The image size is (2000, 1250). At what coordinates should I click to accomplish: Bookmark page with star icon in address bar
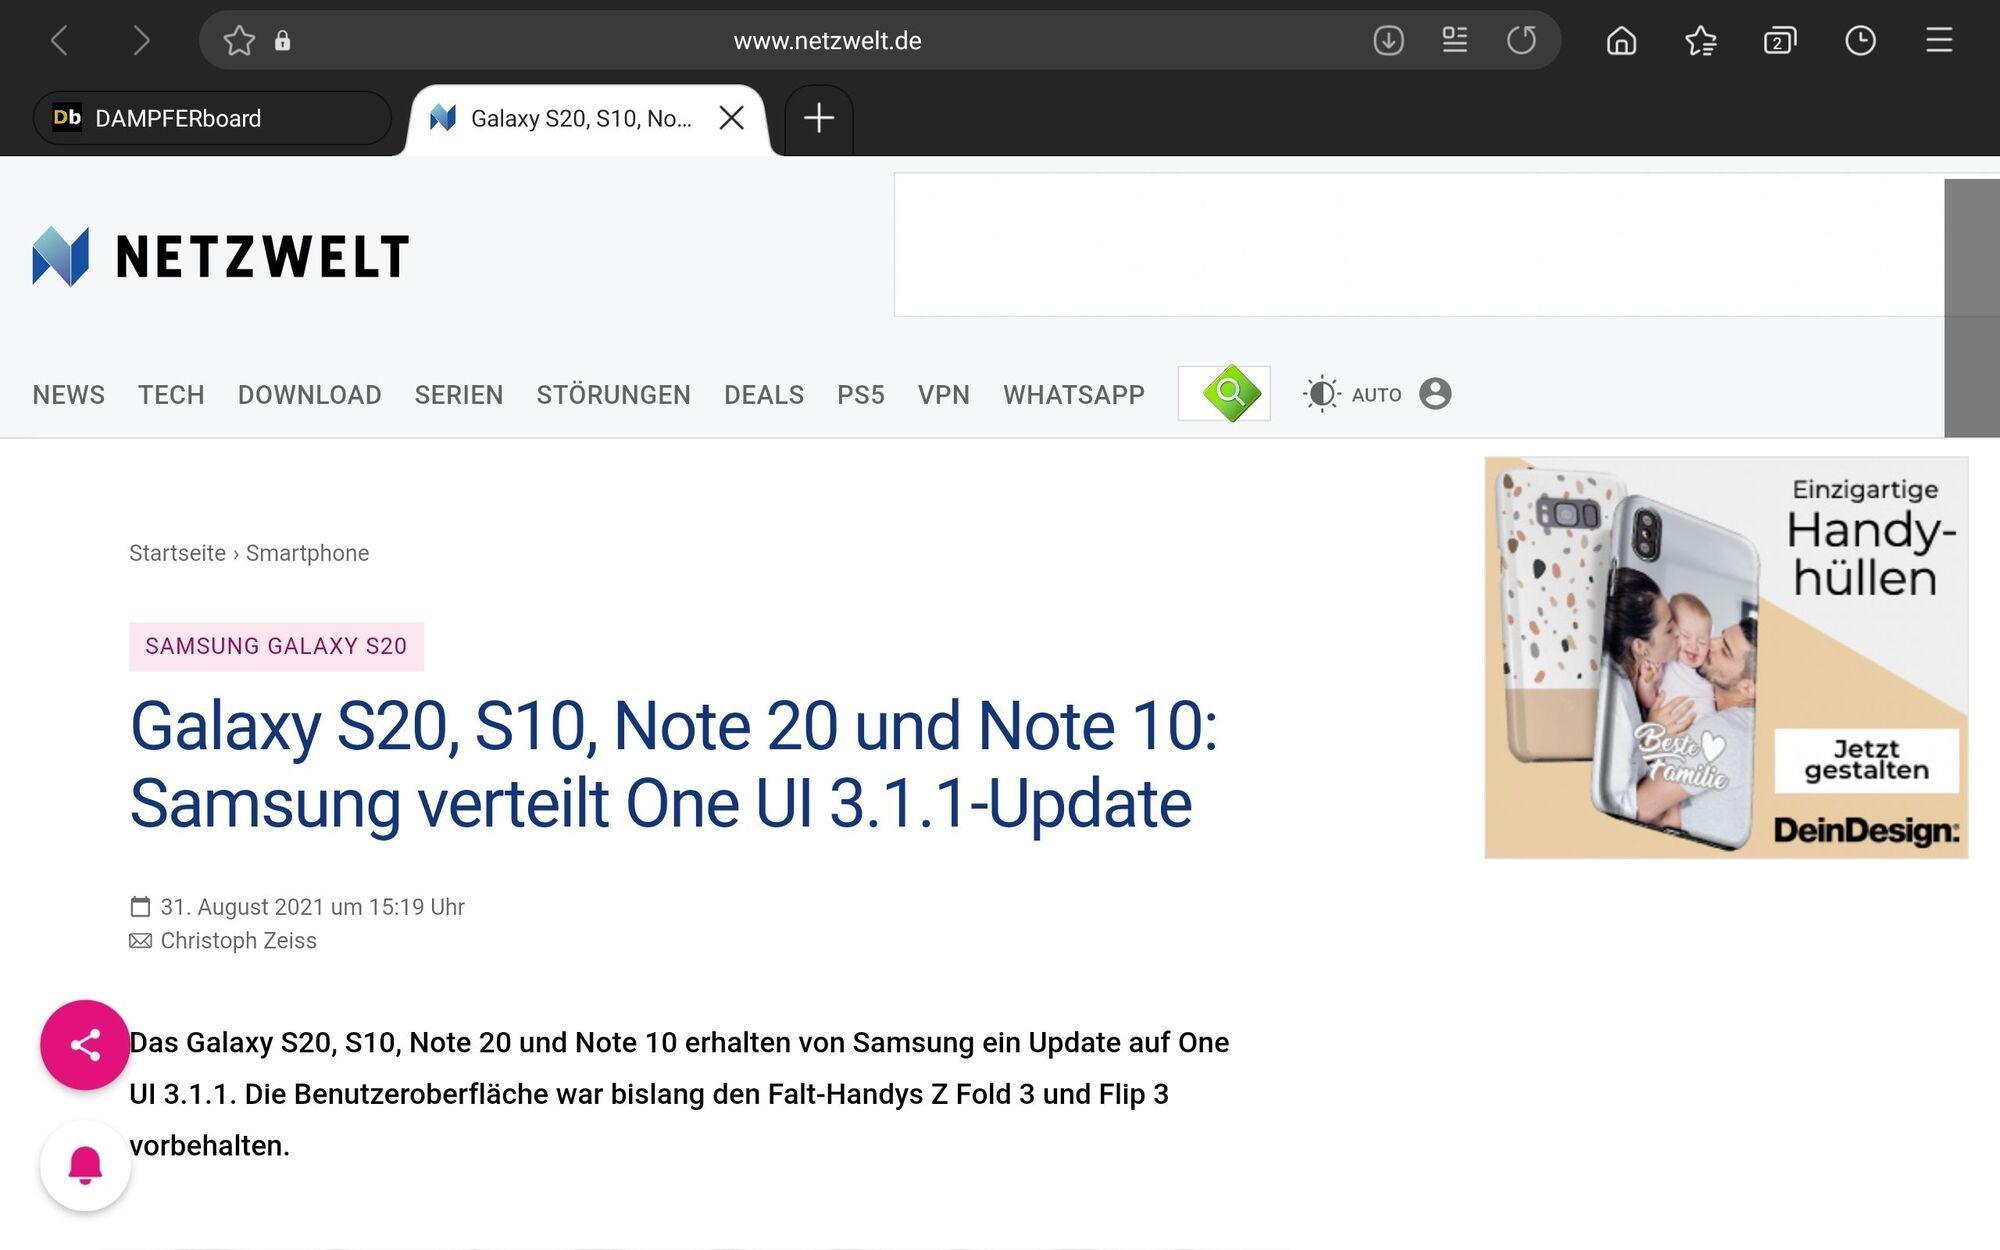[x=239, y=41]
